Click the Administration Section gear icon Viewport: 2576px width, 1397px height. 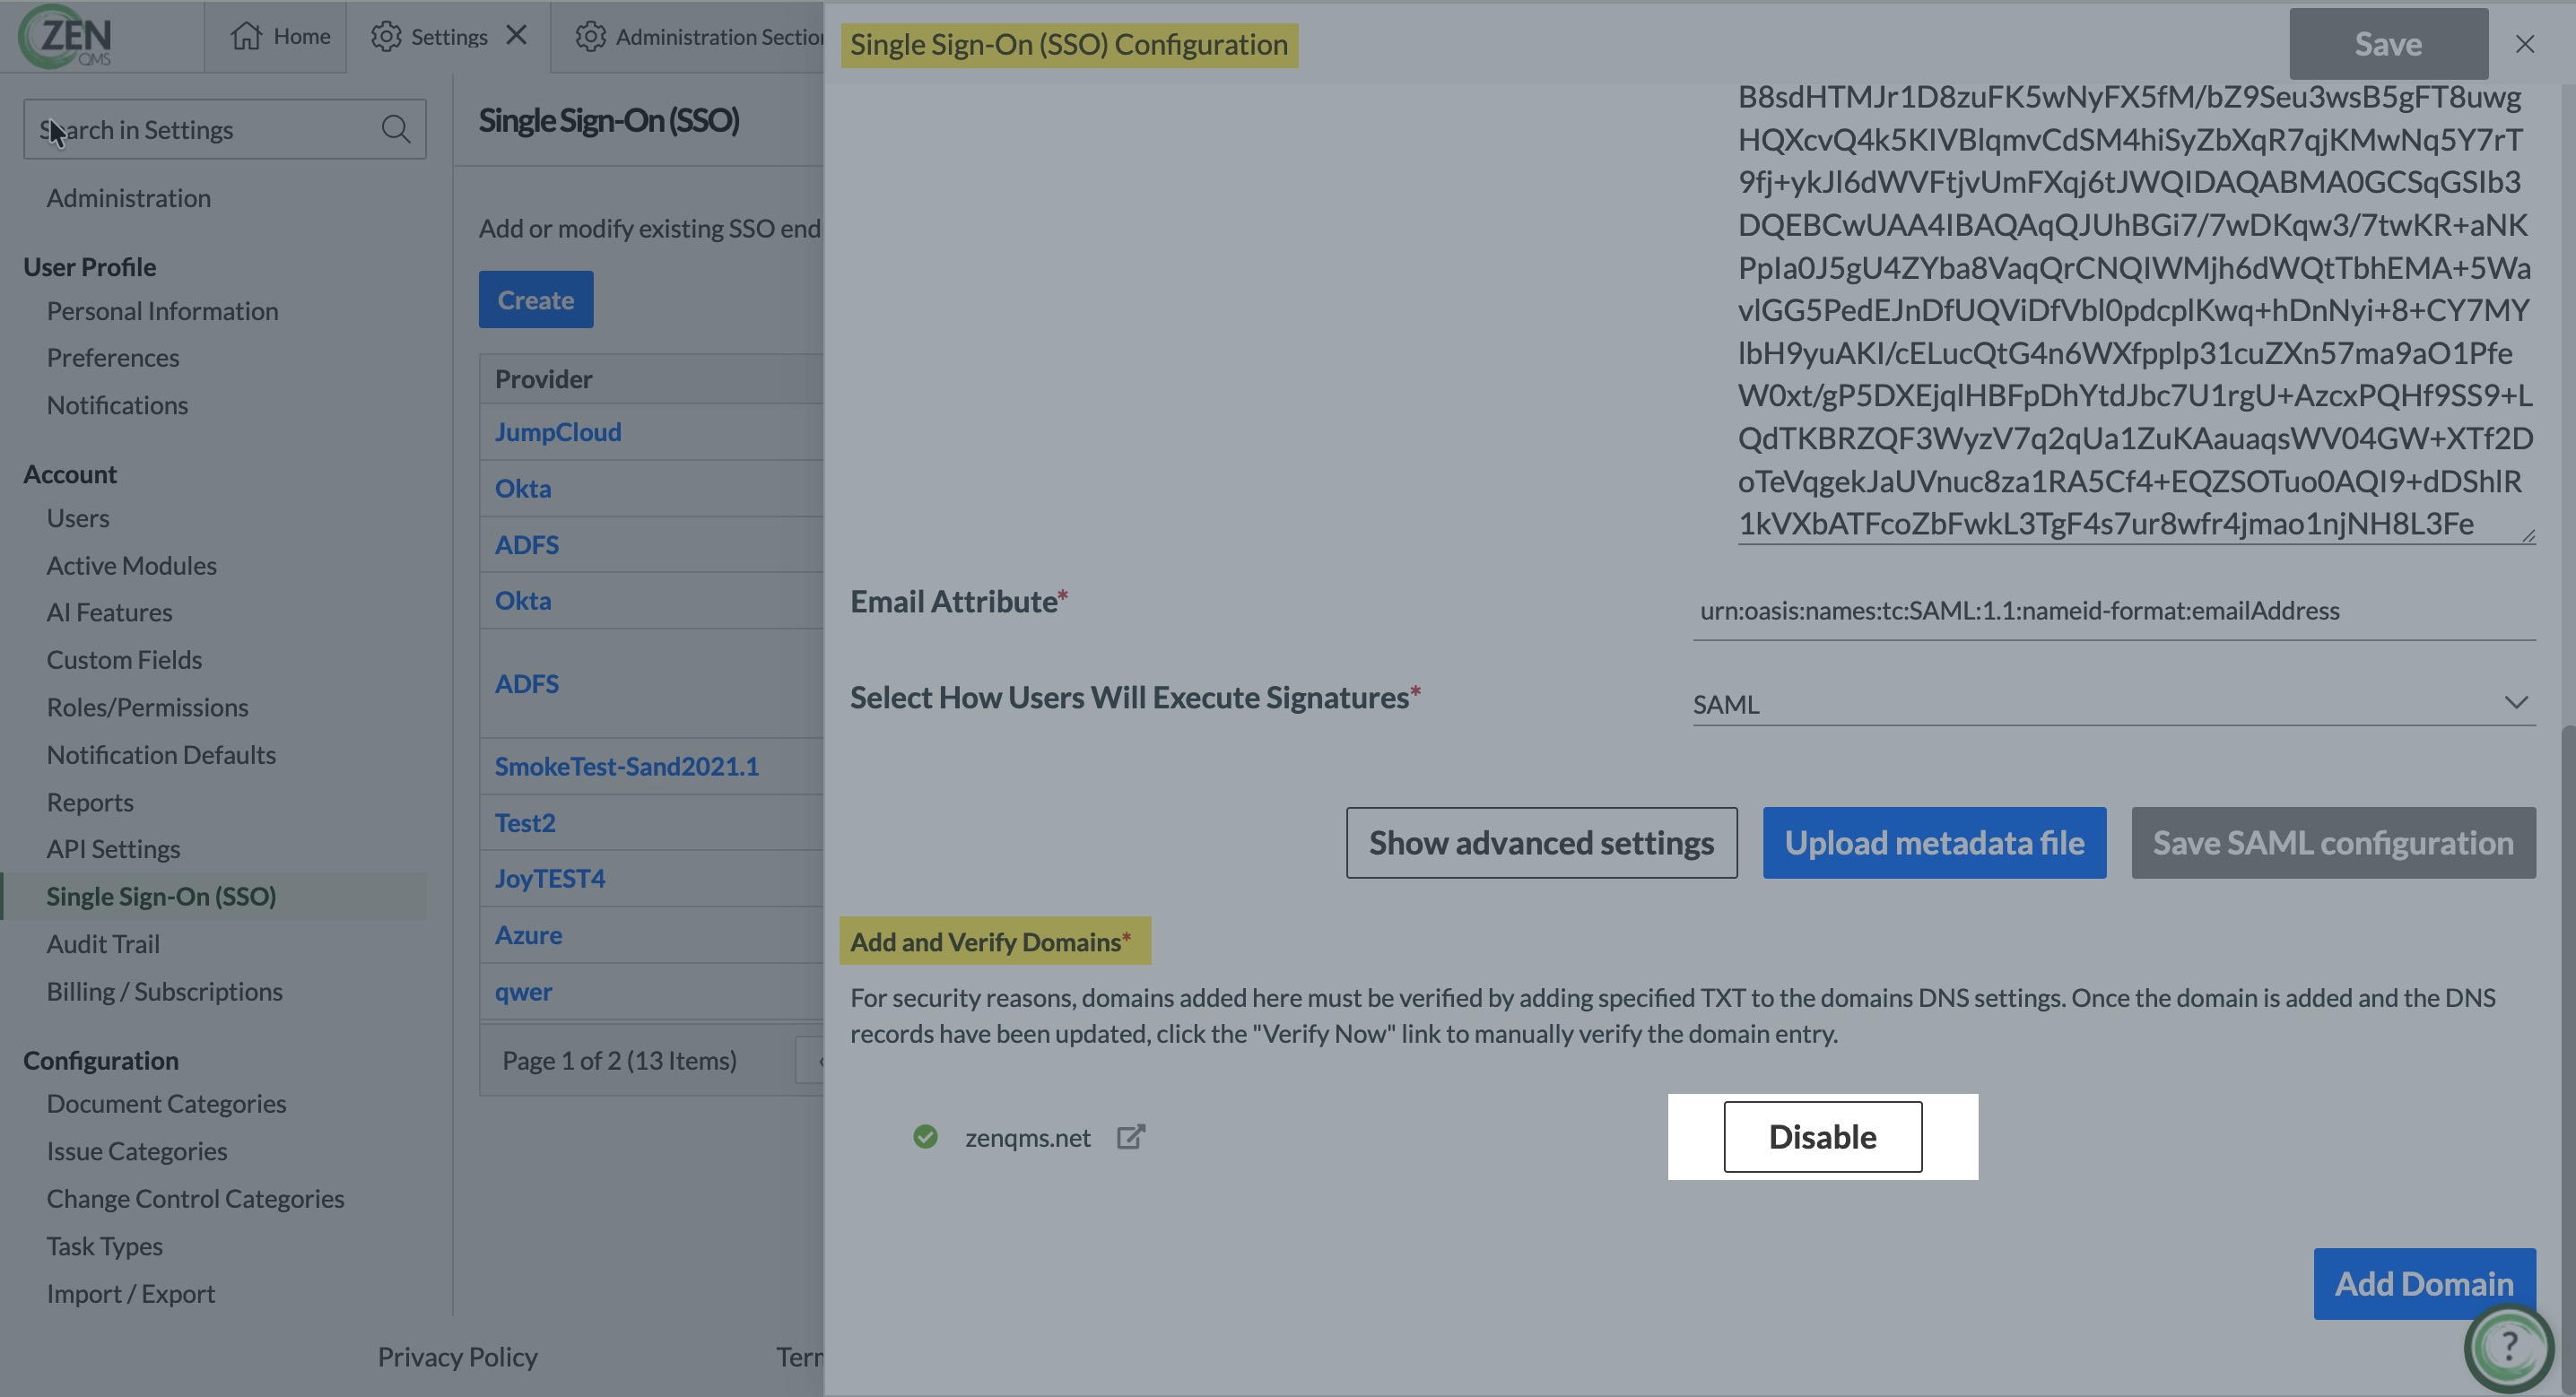click(x=590, y=36)
